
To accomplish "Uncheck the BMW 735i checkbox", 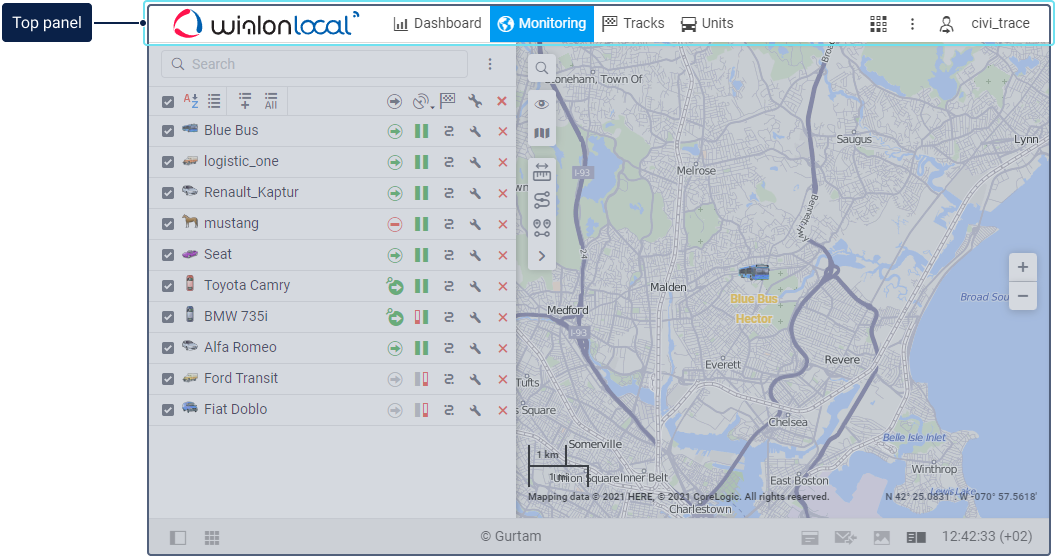I will coord(168,317).
